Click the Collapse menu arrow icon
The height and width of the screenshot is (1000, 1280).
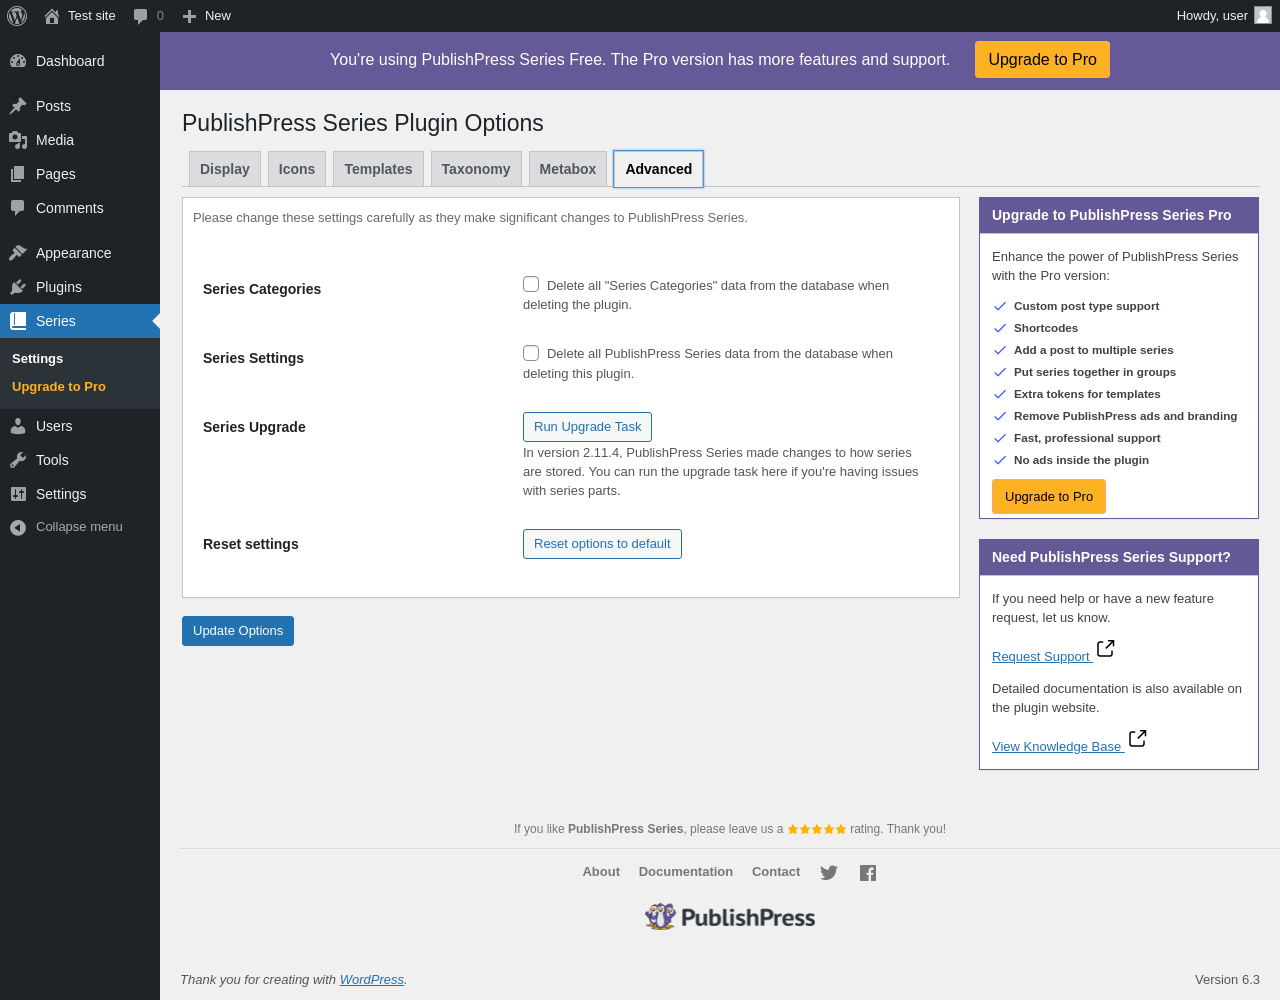coord(18,527)
